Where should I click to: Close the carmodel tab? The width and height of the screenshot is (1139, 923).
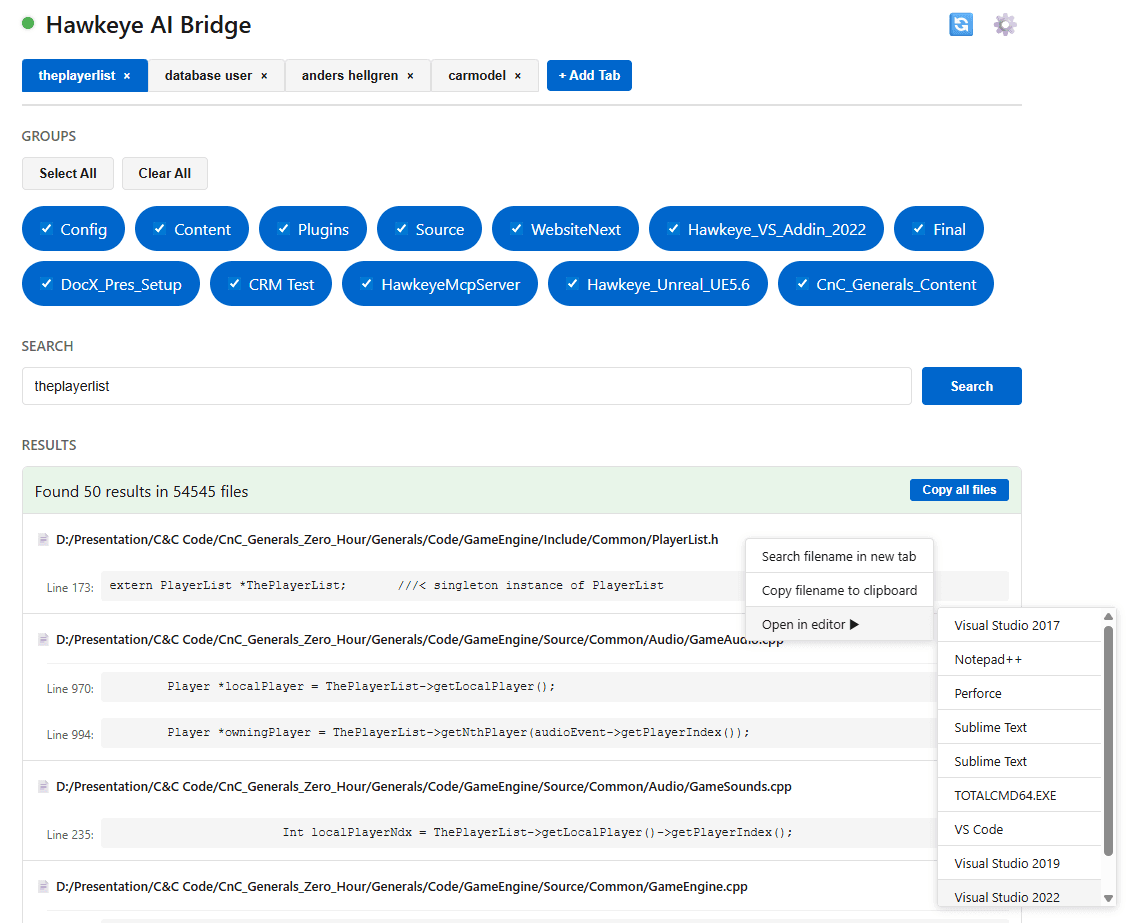pyautogui.click(x=518, y=76)
